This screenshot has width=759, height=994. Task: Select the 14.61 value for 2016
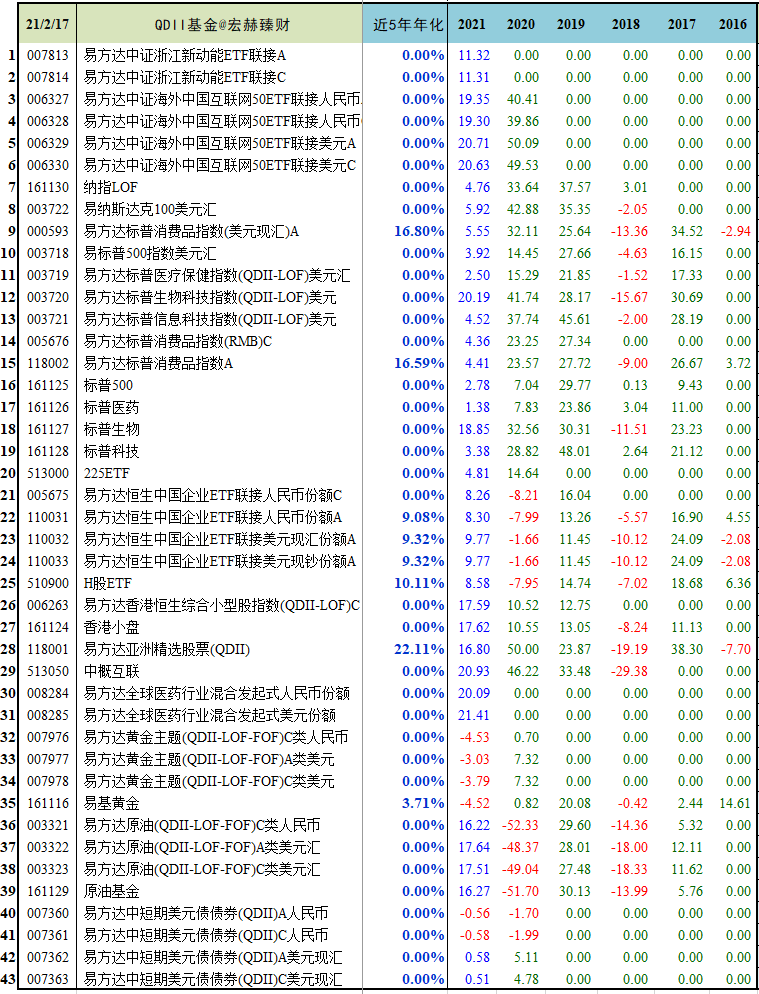tap(735, 803)
